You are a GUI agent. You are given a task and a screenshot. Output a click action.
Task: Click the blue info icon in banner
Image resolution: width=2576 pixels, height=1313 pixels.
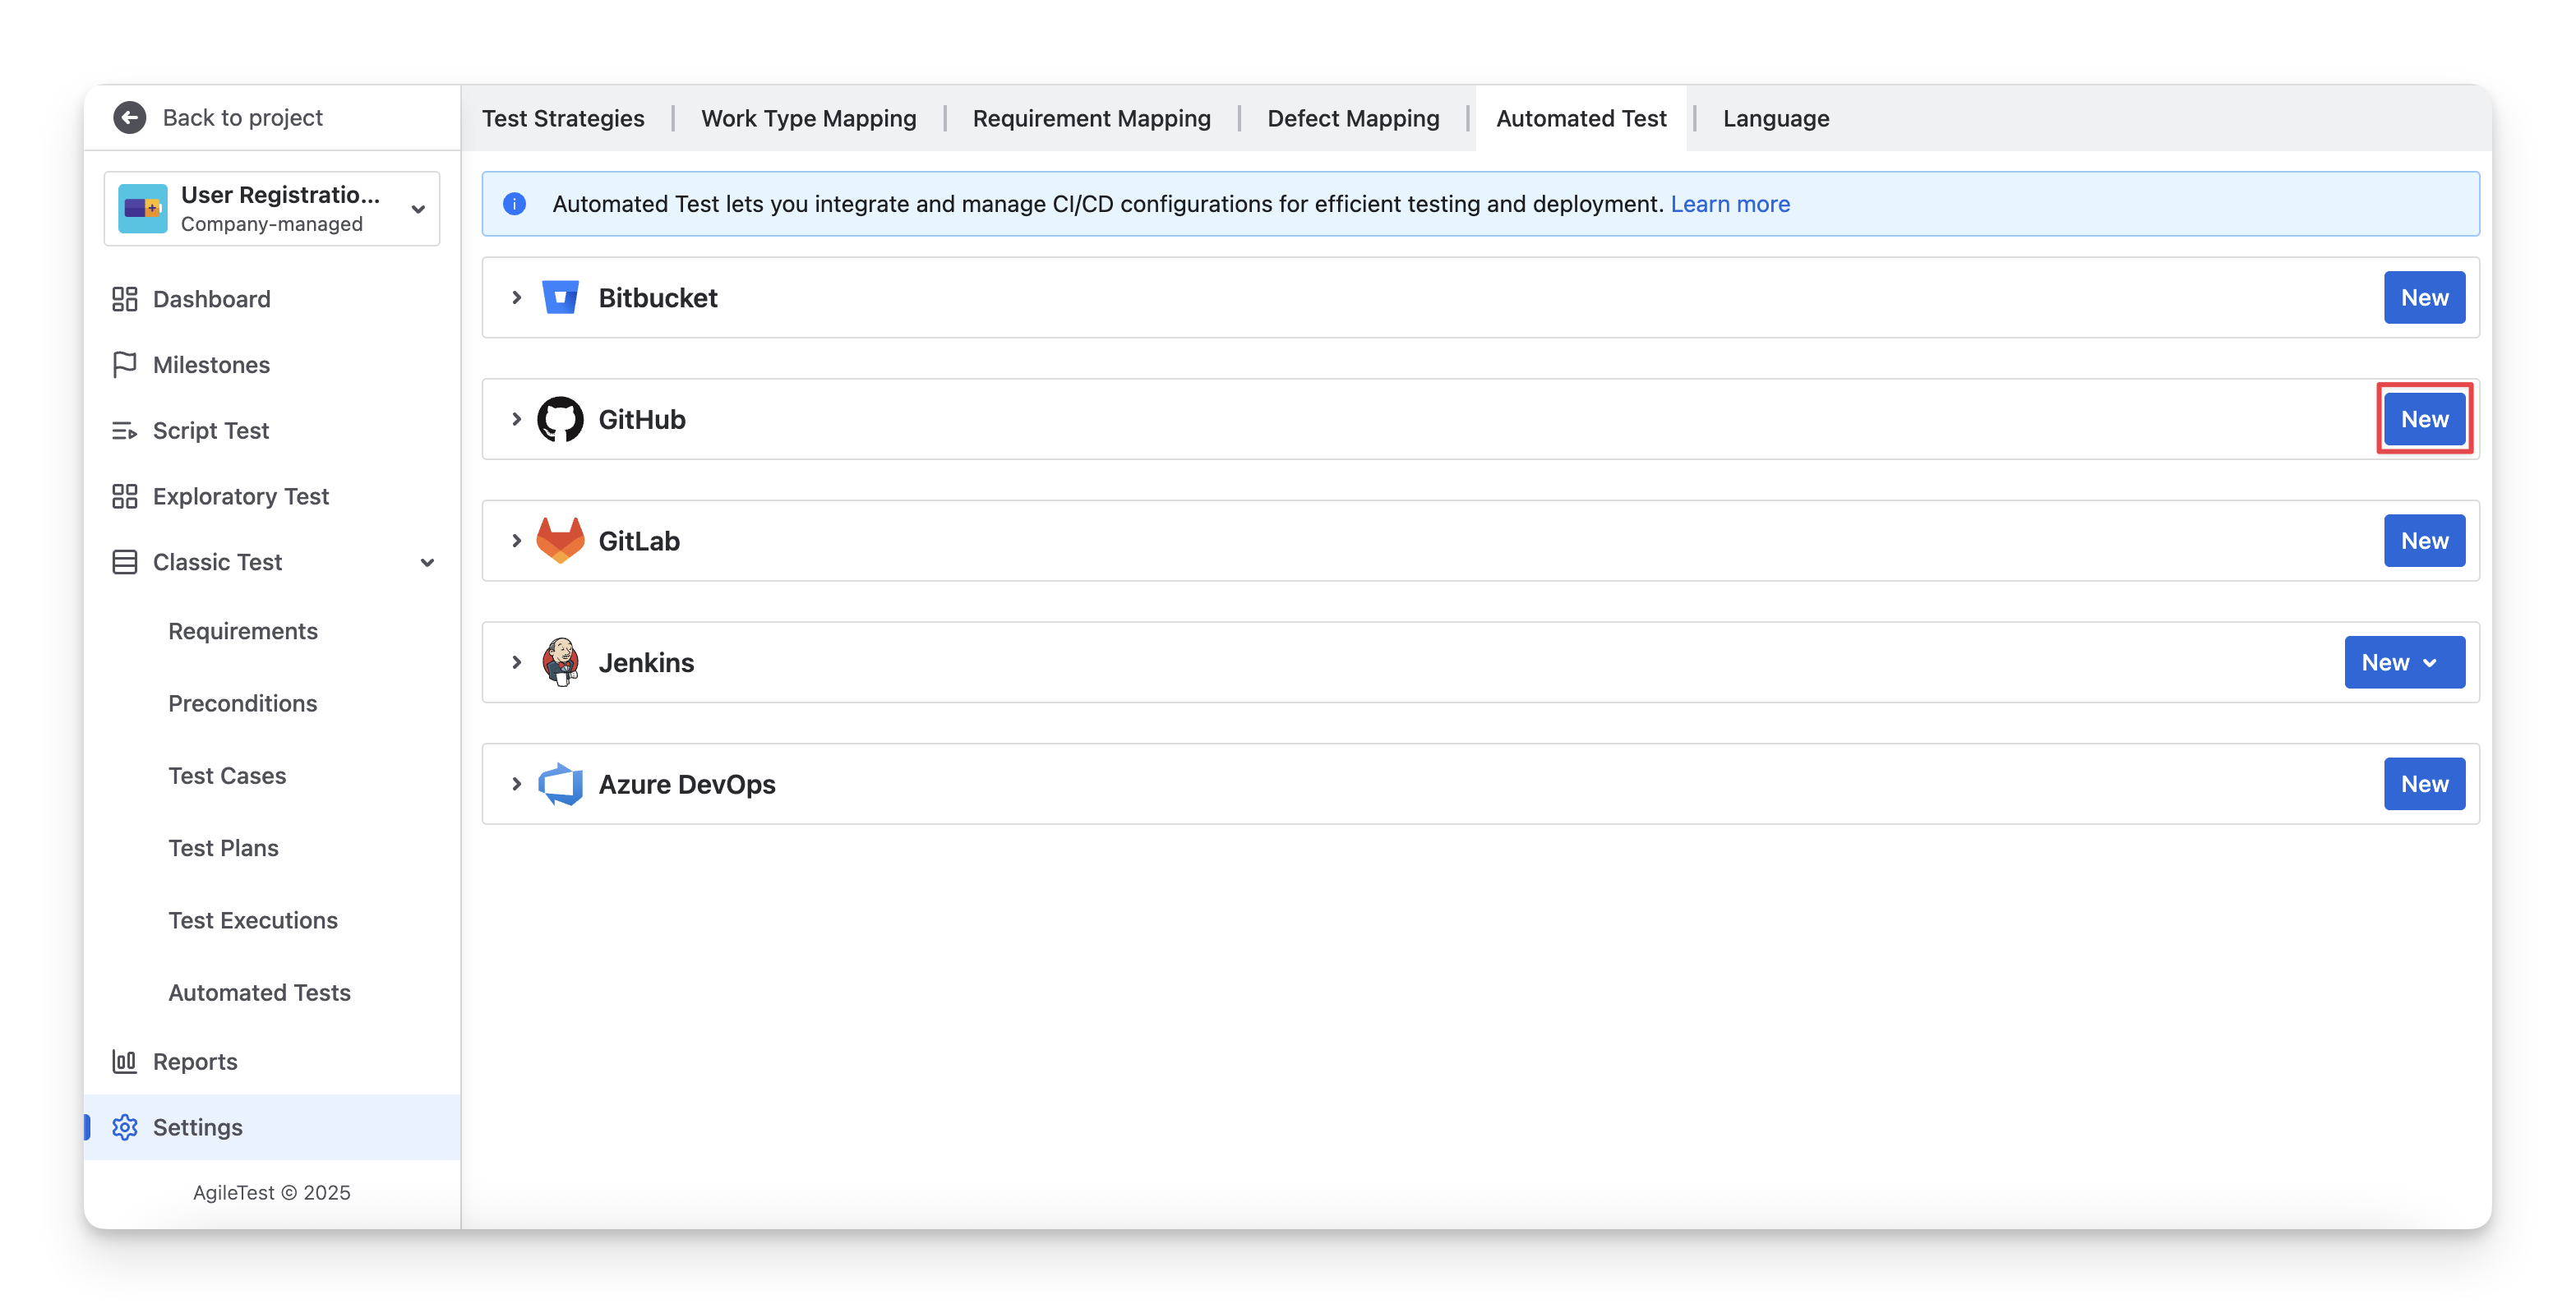click(x=514, y=204)
